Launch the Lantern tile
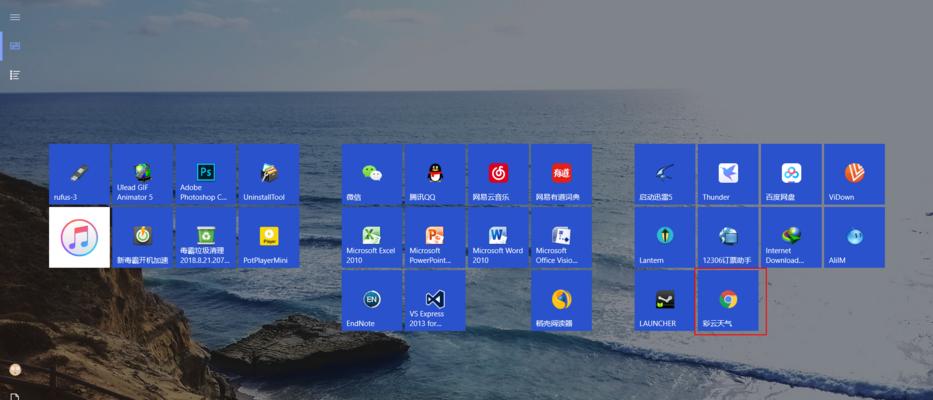The height and width of the screenshot is (400, 933). 665,238
